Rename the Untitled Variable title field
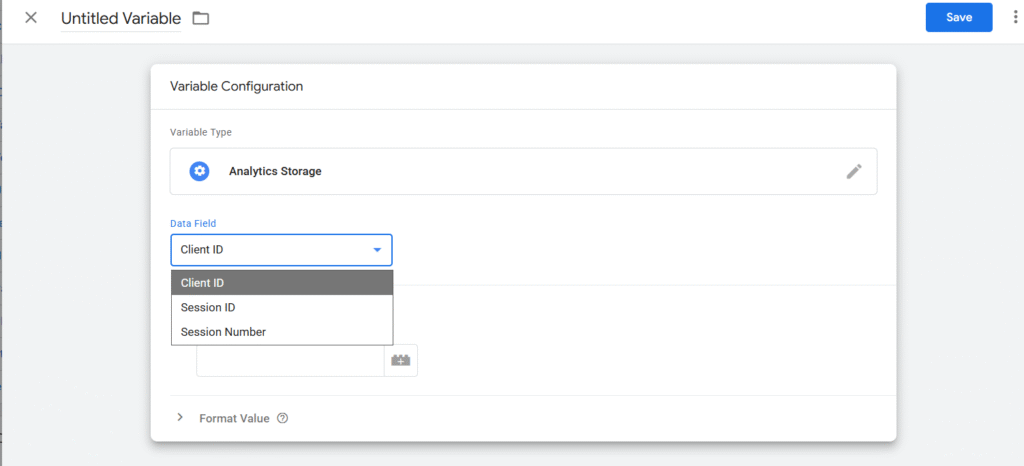The image size is (1024, 466). [x=121, y=18]
